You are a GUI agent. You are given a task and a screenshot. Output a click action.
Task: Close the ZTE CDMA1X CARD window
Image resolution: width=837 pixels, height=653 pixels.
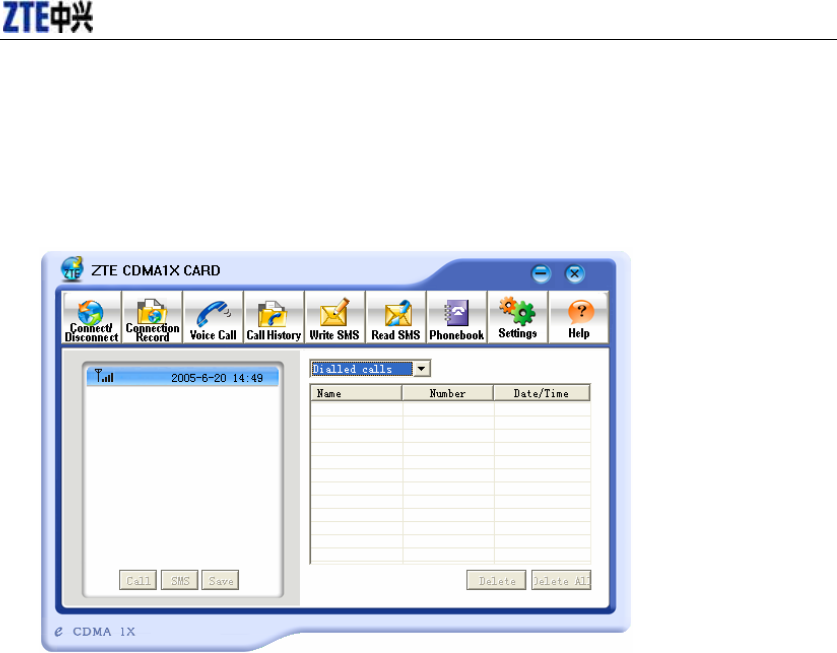click(x=574, y=274)
